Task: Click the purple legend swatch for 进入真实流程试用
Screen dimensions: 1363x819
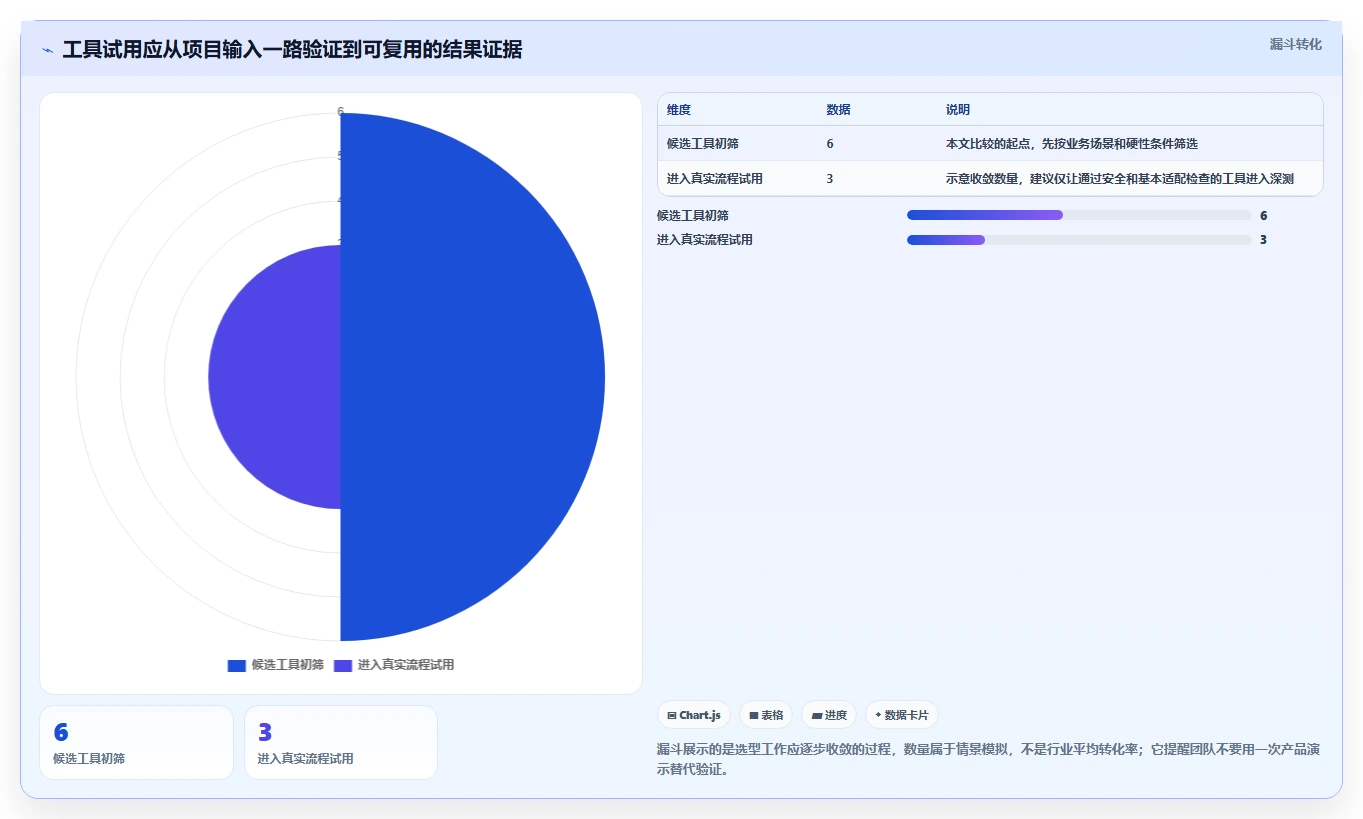Action: point(343,665)
